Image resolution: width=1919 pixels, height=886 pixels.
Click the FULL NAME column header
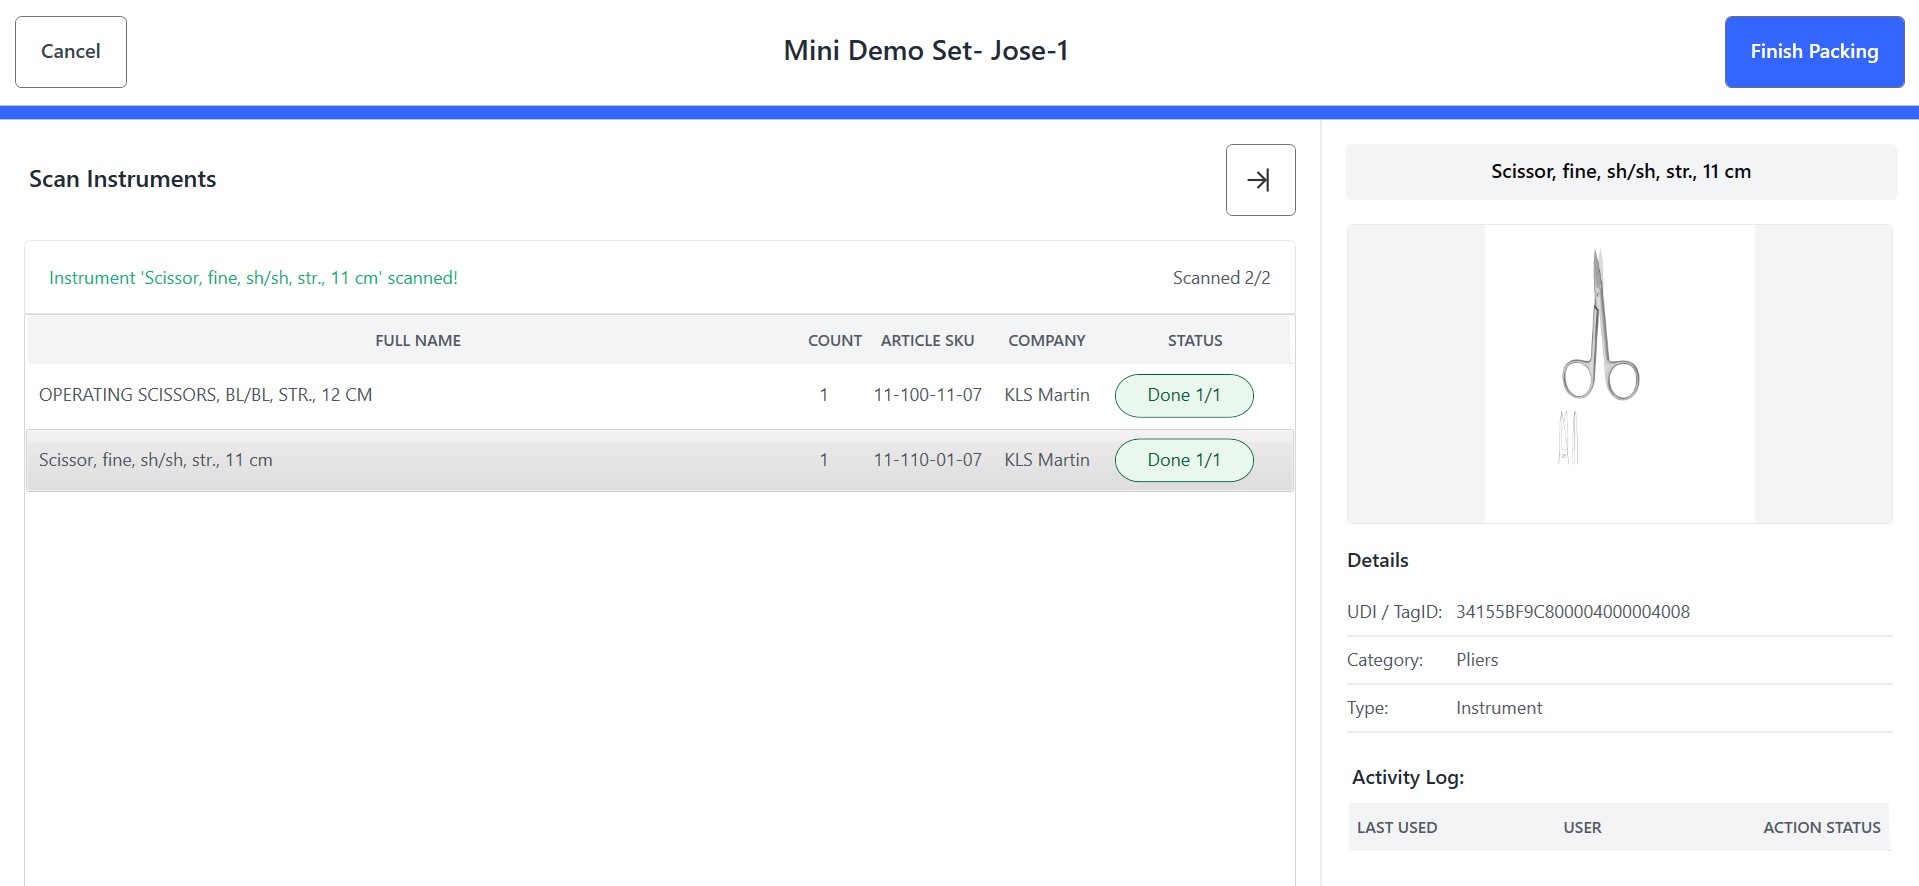pos(418,341)
